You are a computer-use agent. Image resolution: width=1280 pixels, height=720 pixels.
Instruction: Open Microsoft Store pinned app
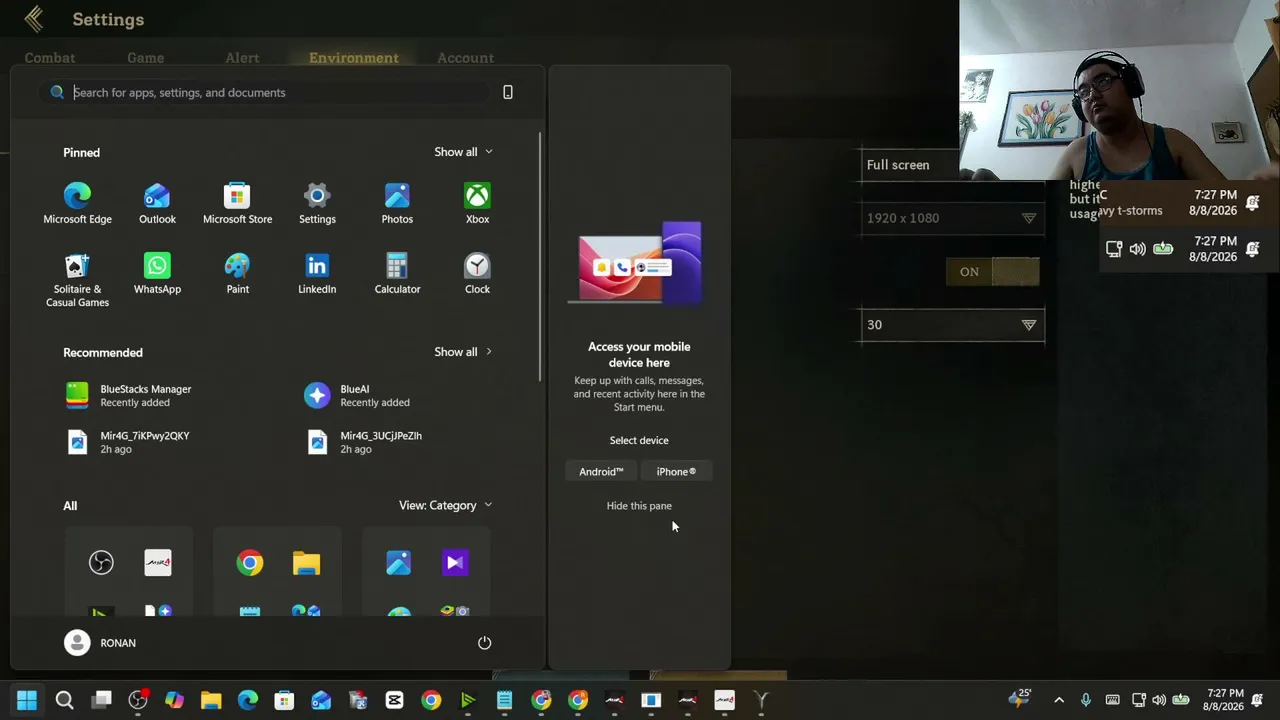click(x=237, y=203)
